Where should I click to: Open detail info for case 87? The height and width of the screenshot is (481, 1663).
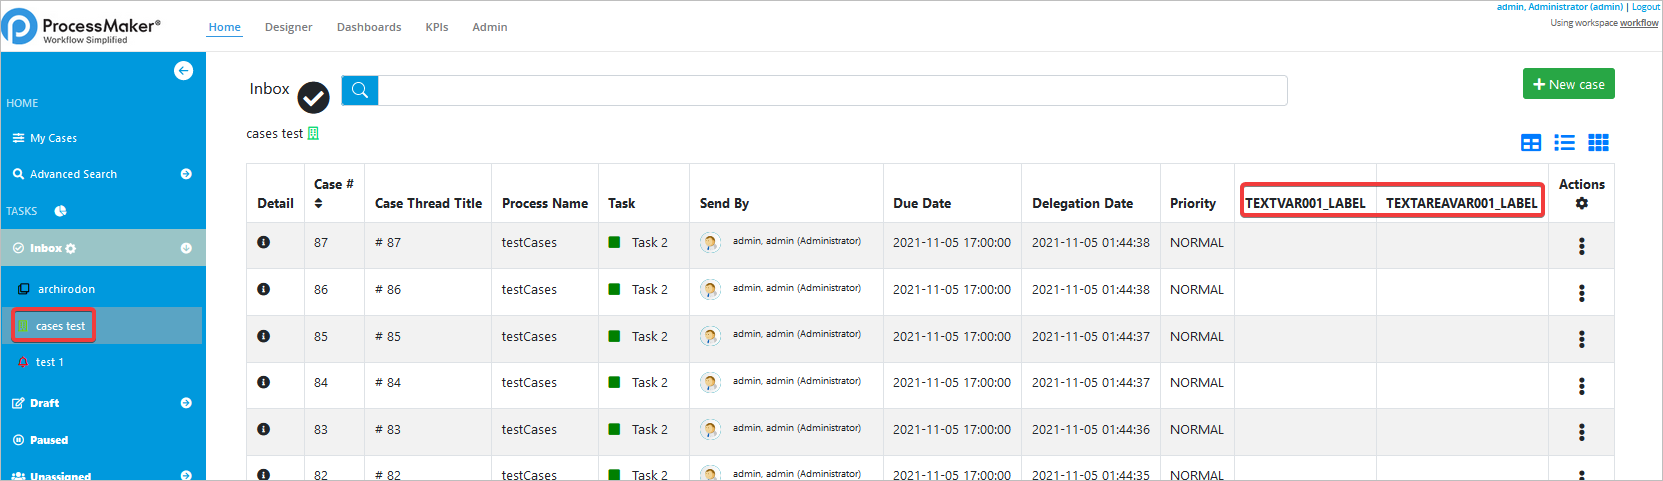(x=264, y=242)
